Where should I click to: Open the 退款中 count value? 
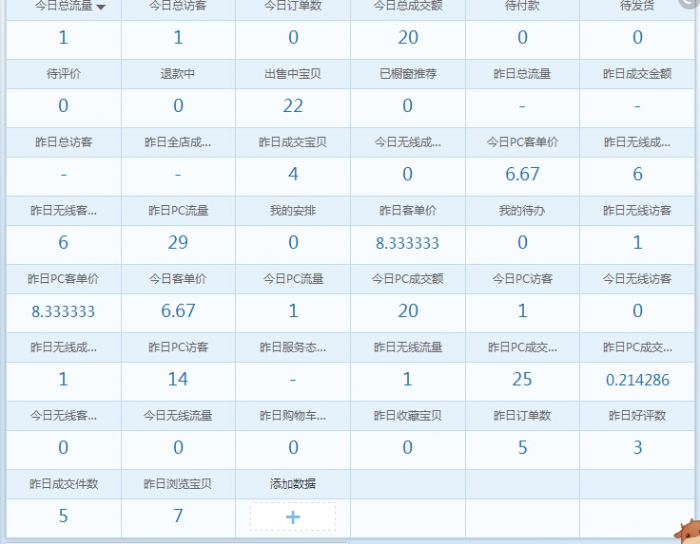pyautogui.click(x=178, y=106)
